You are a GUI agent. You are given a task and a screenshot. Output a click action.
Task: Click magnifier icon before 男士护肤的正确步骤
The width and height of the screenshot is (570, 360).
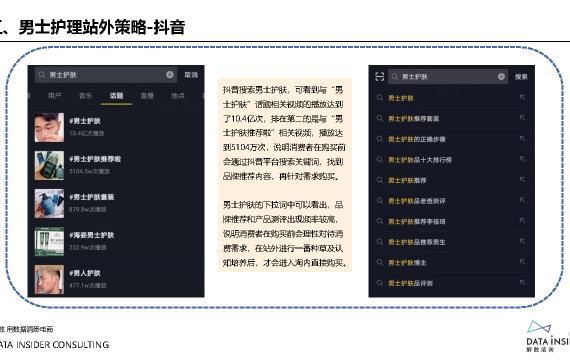coord(380,139)
